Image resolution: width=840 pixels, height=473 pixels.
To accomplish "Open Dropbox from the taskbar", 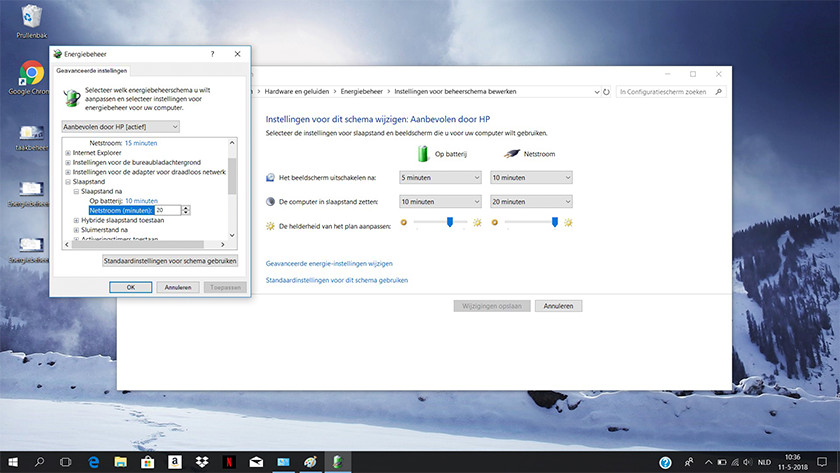I will click(202, 462).
